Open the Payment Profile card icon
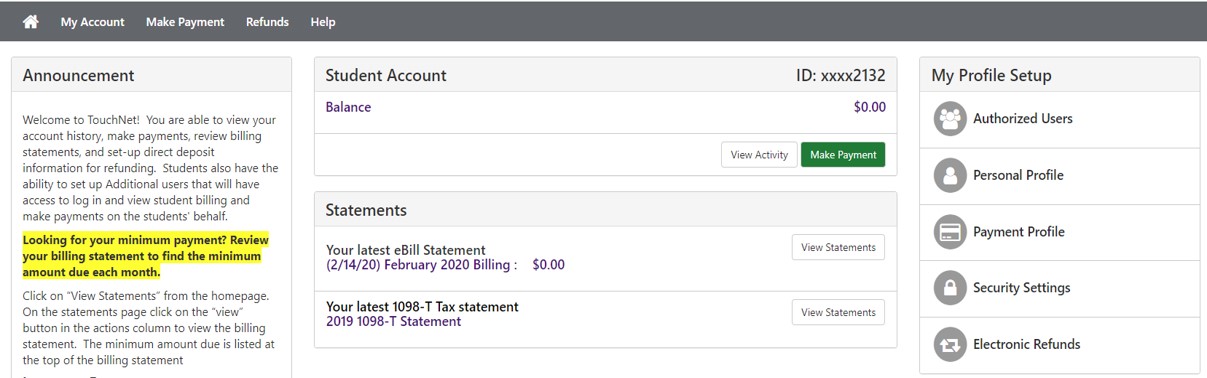This screenshot has width=1207, height=378. (949, 232)
